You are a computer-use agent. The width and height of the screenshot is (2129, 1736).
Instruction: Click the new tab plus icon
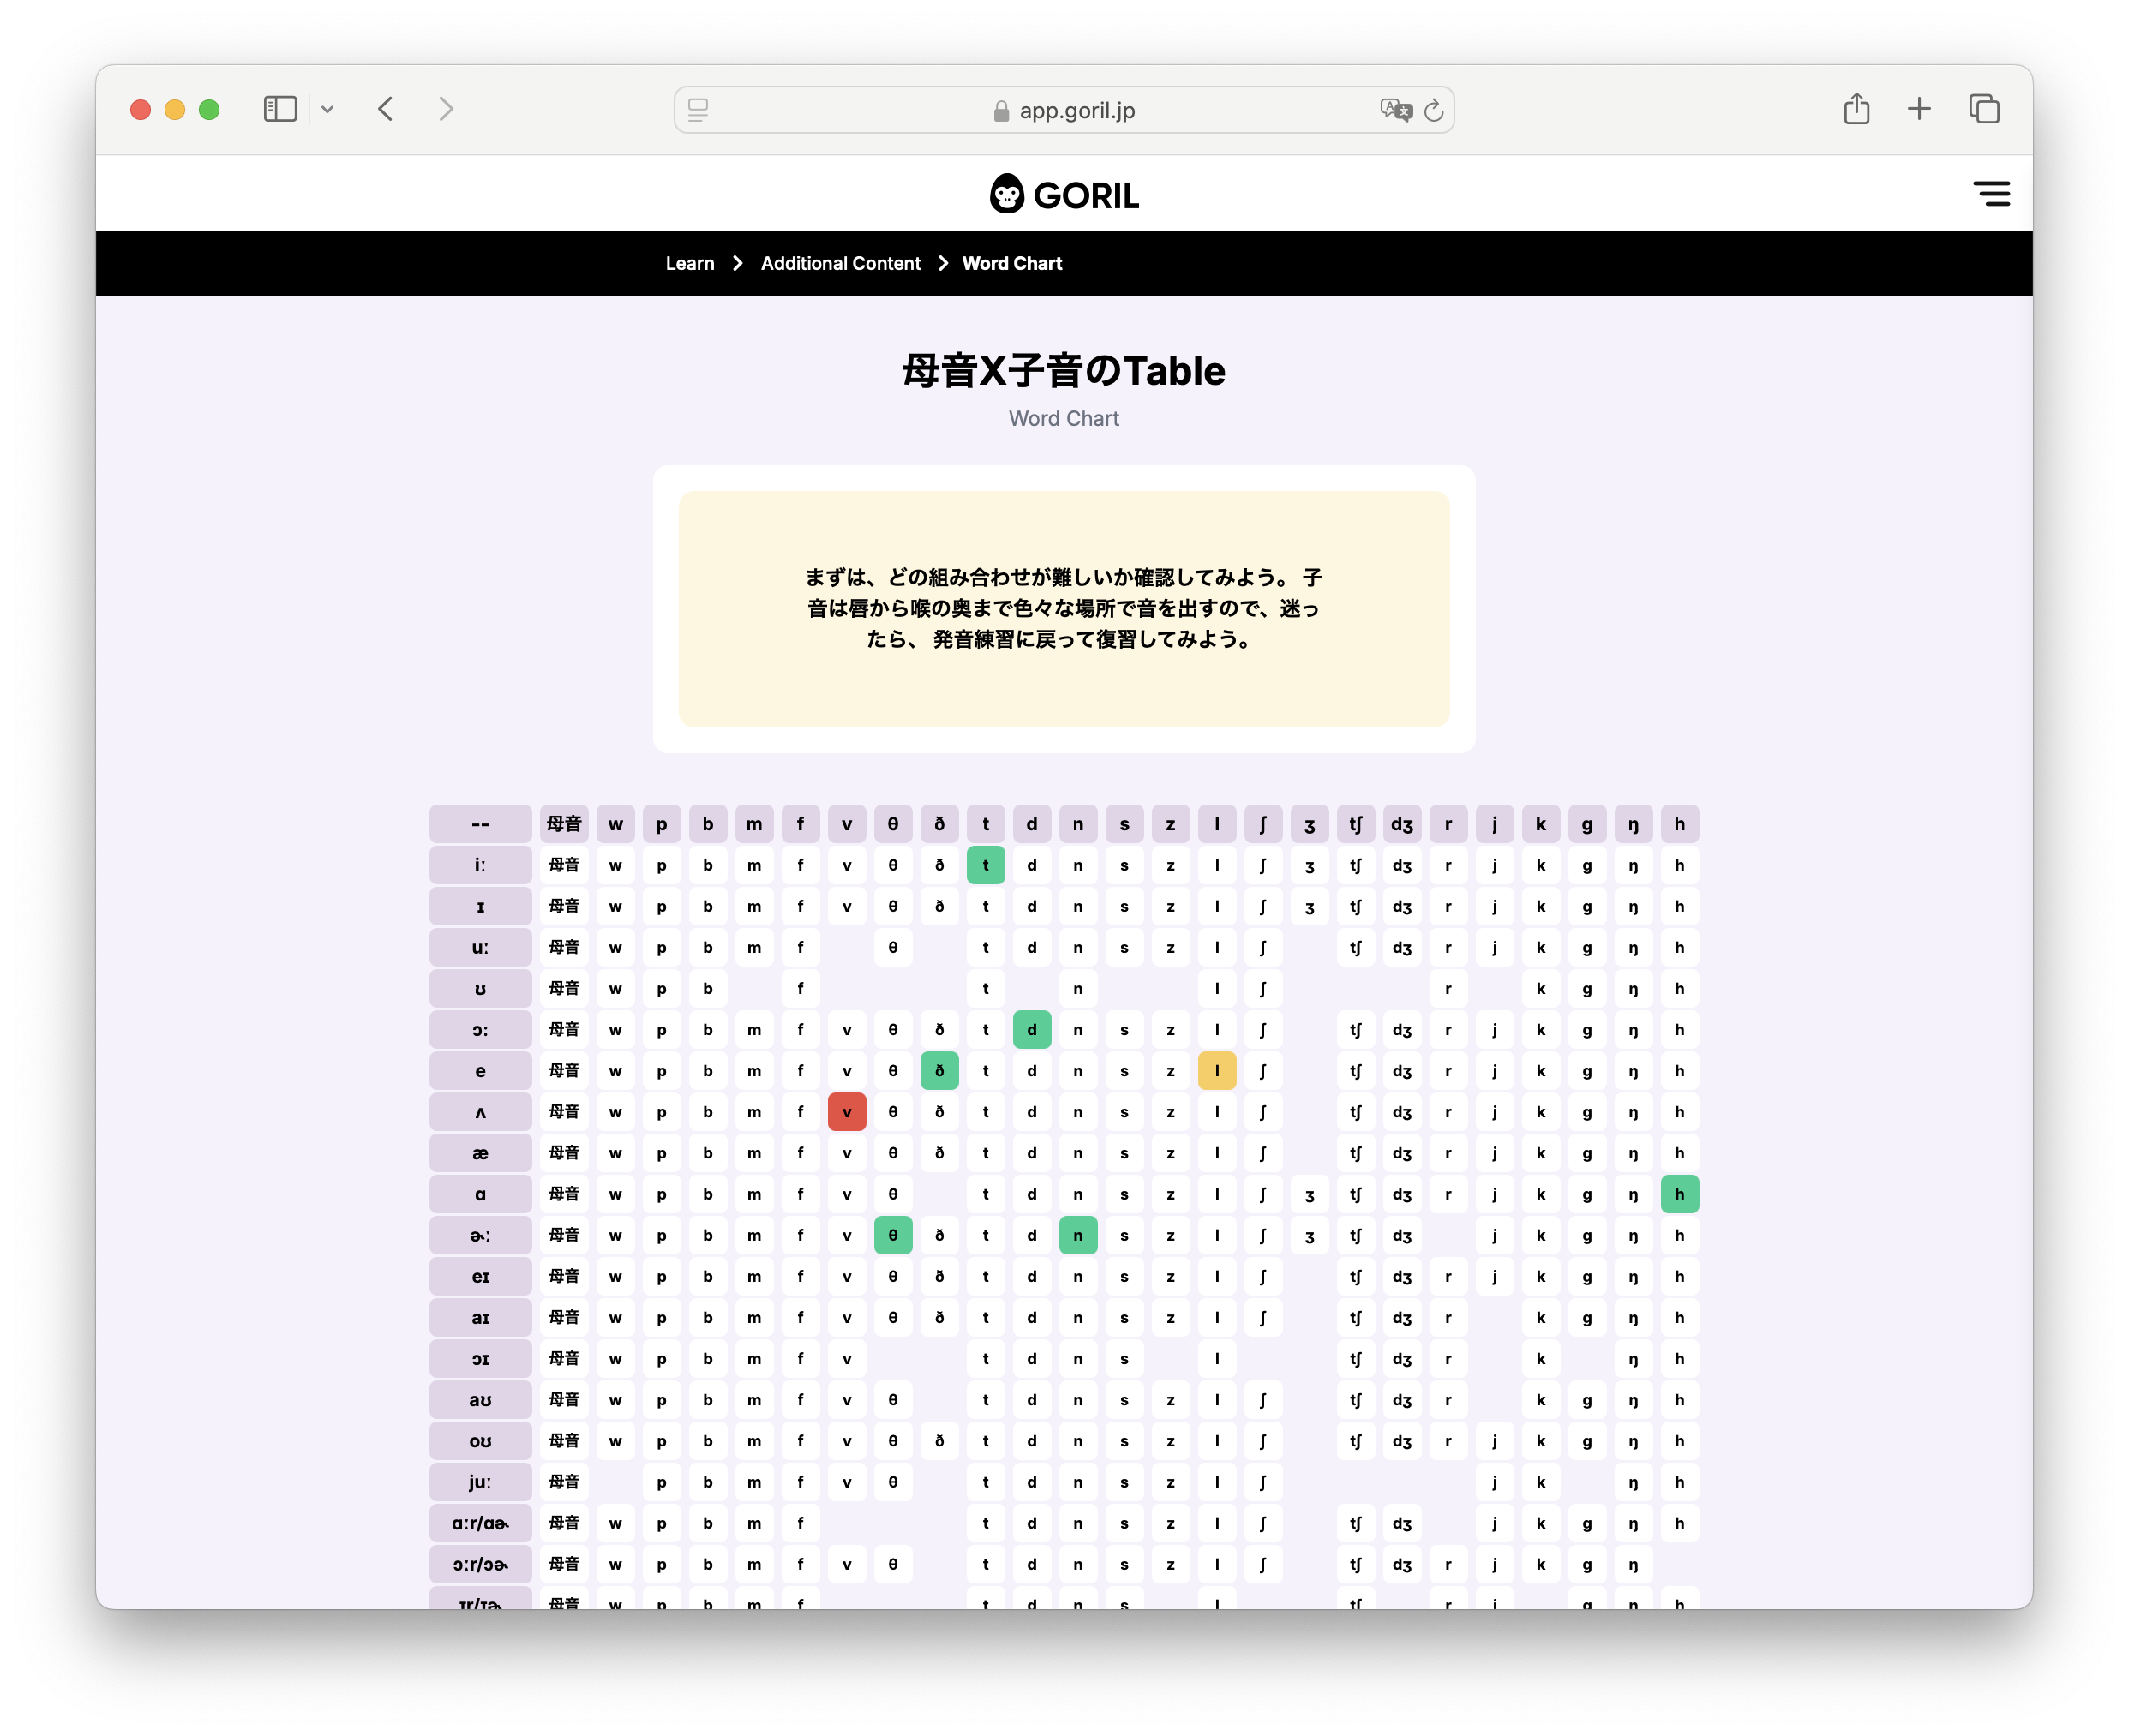coord(1918,111)
